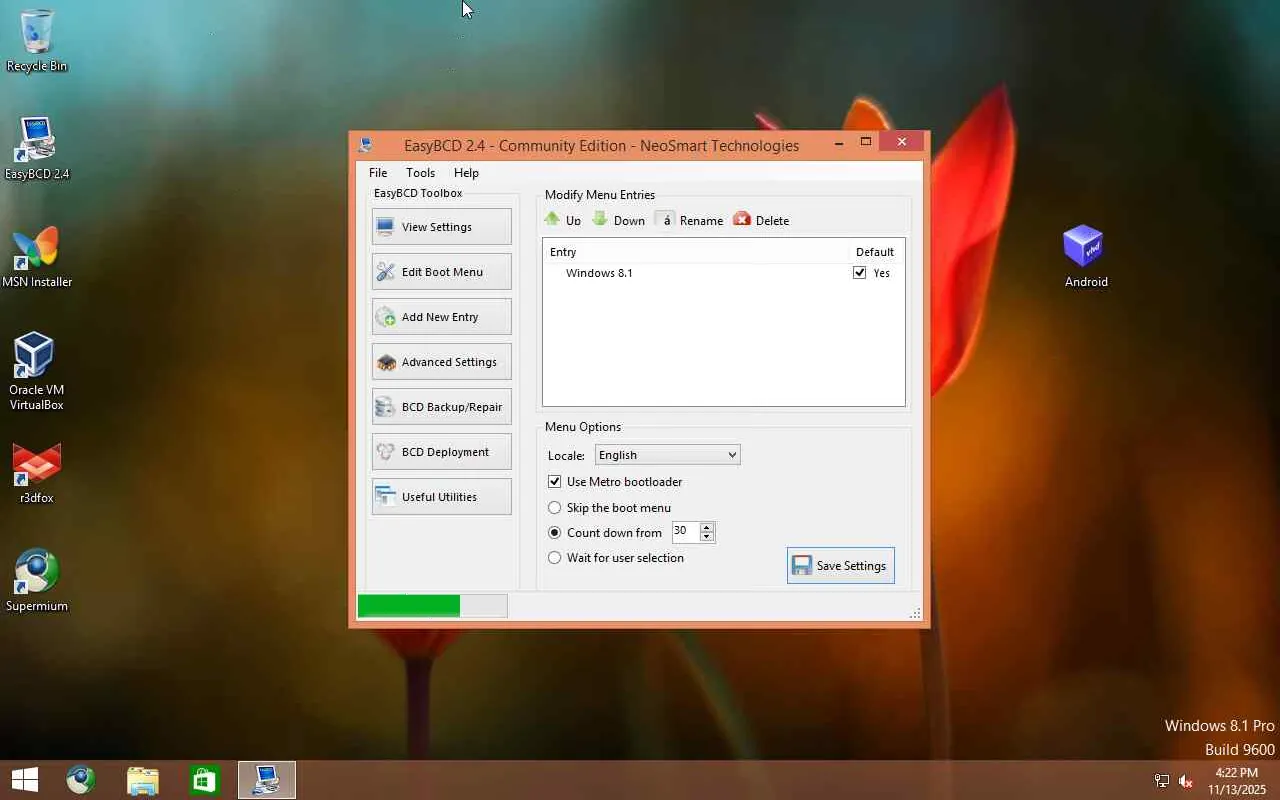1280x800 pixels.
Task: Open Edit Boot Menu section
Action: [x=441, y=272]
